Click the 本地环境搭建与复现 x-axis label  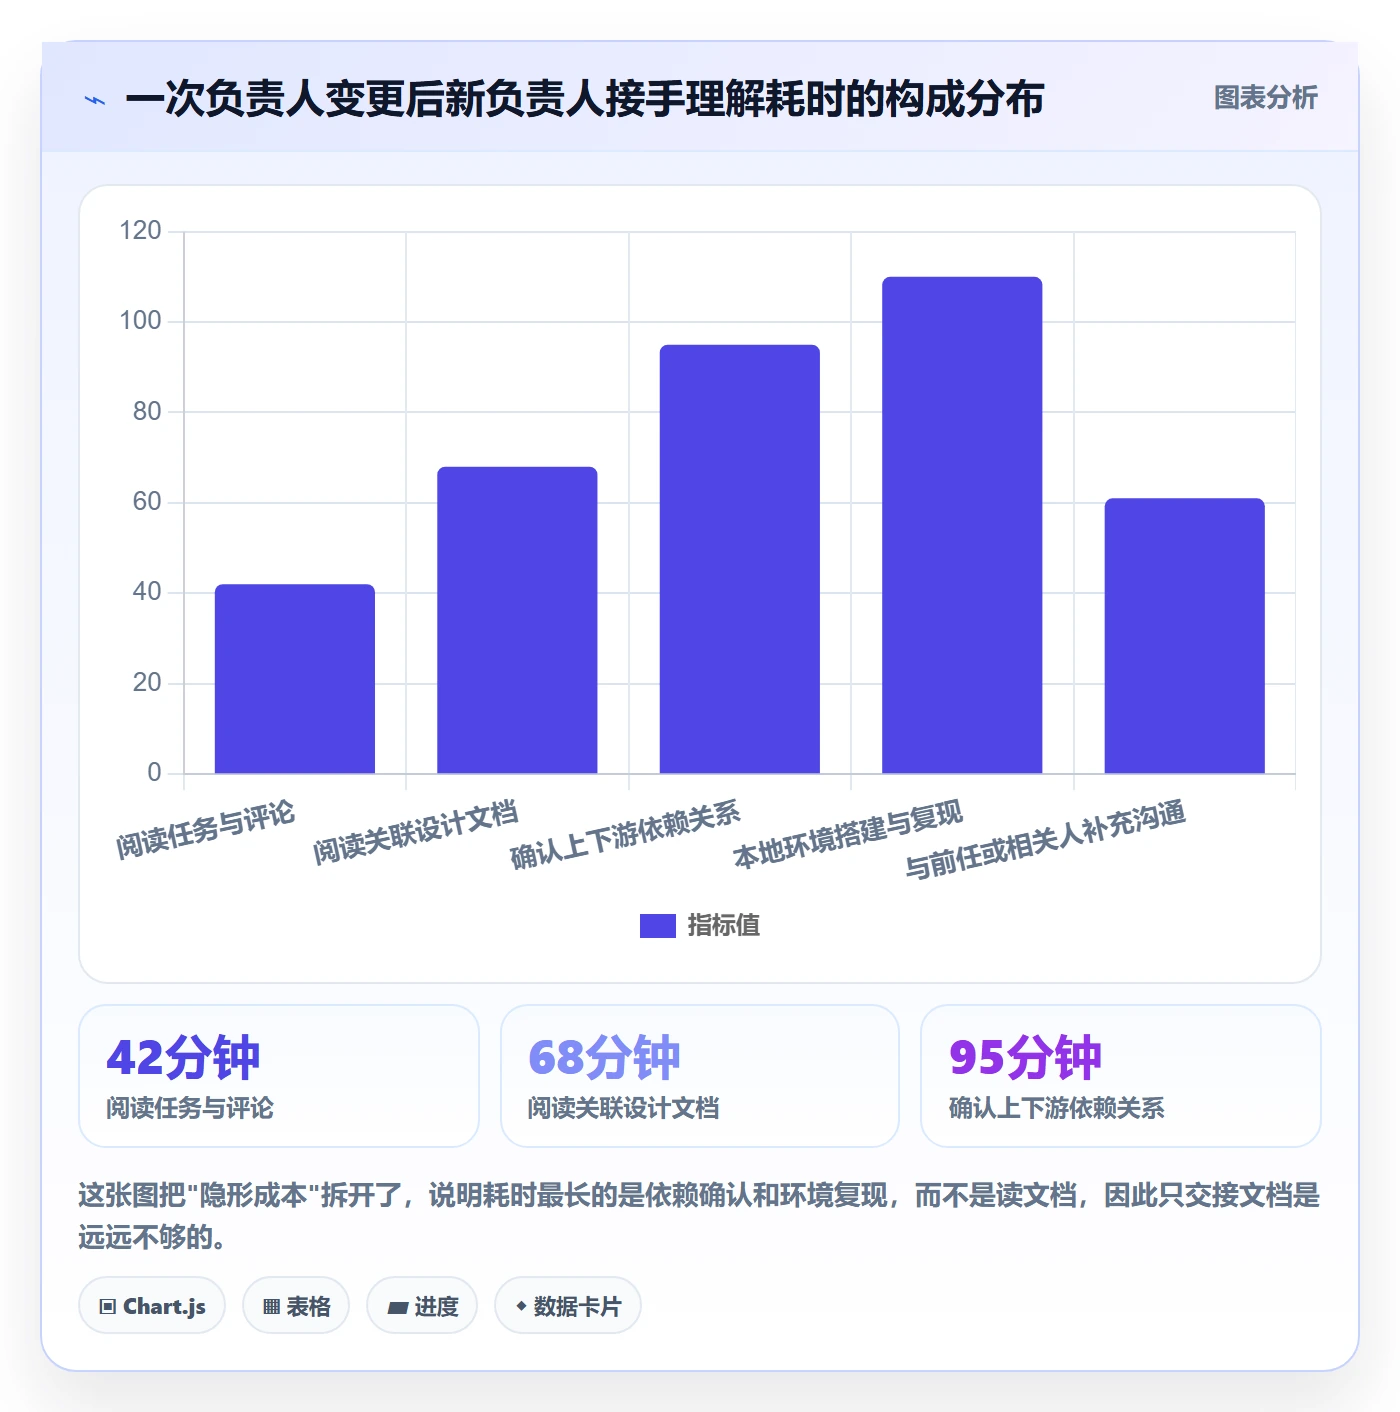pos(848,834)
